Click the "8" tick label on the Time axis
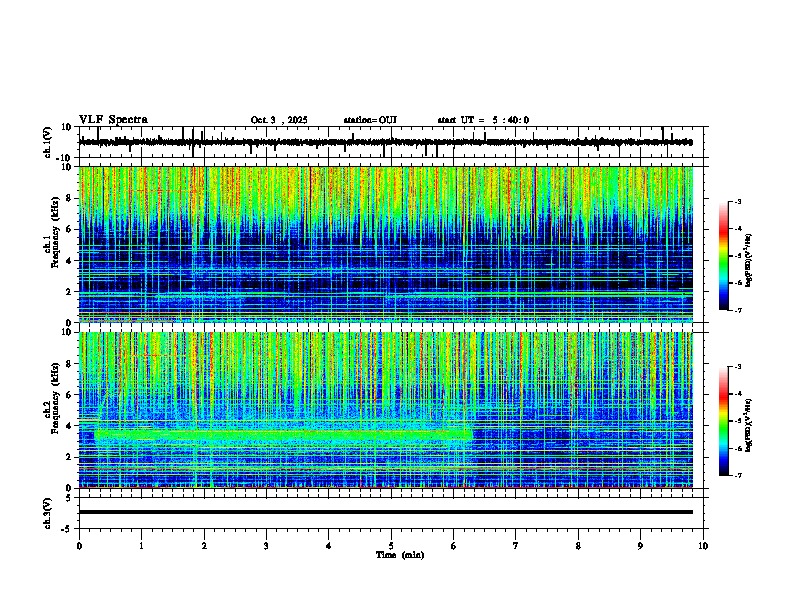Image resolution: width=792 pixels, height=612 pixels. click(x=578, y=546)
